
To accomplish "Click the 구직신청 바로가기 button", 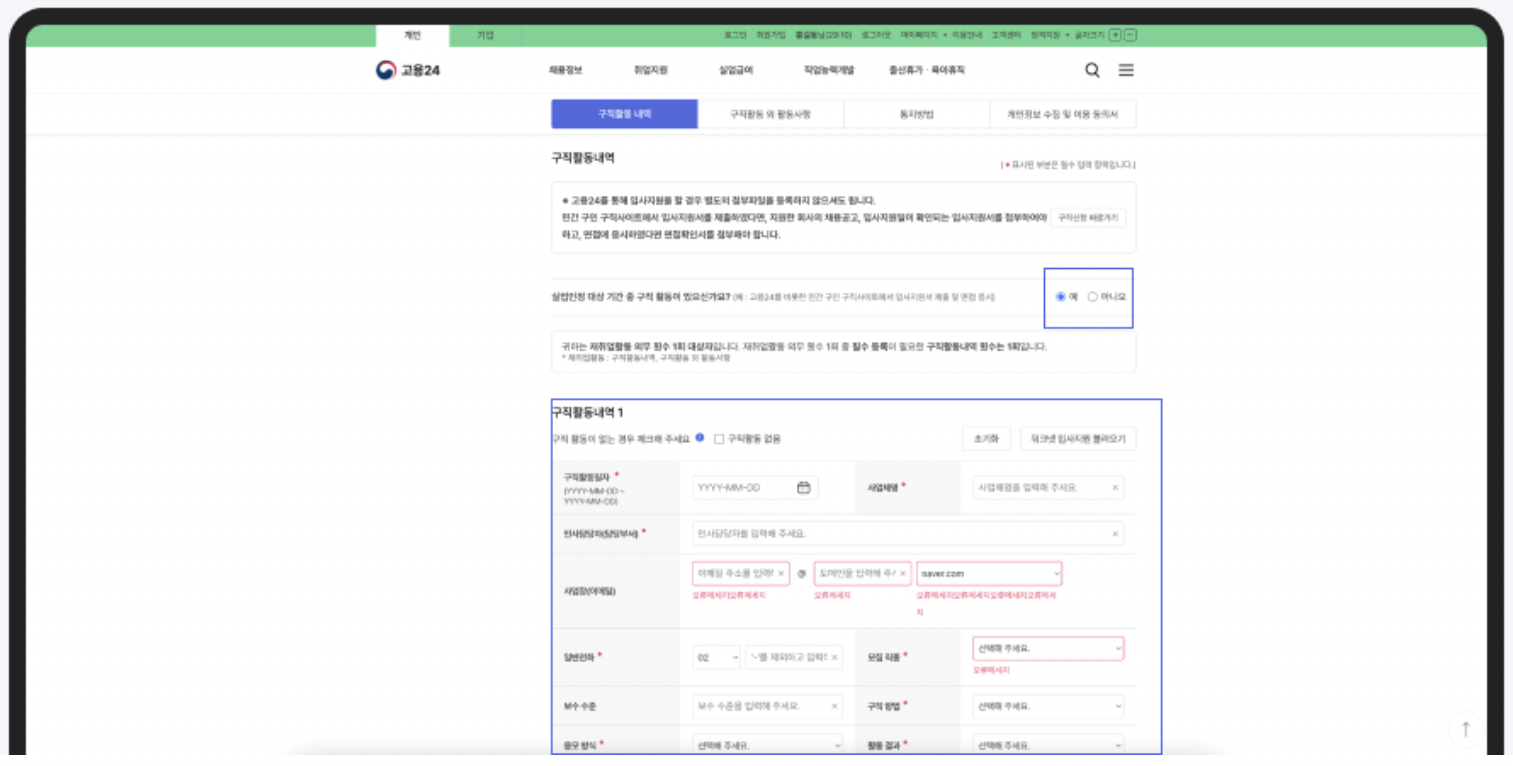I will pos(1088,217).
